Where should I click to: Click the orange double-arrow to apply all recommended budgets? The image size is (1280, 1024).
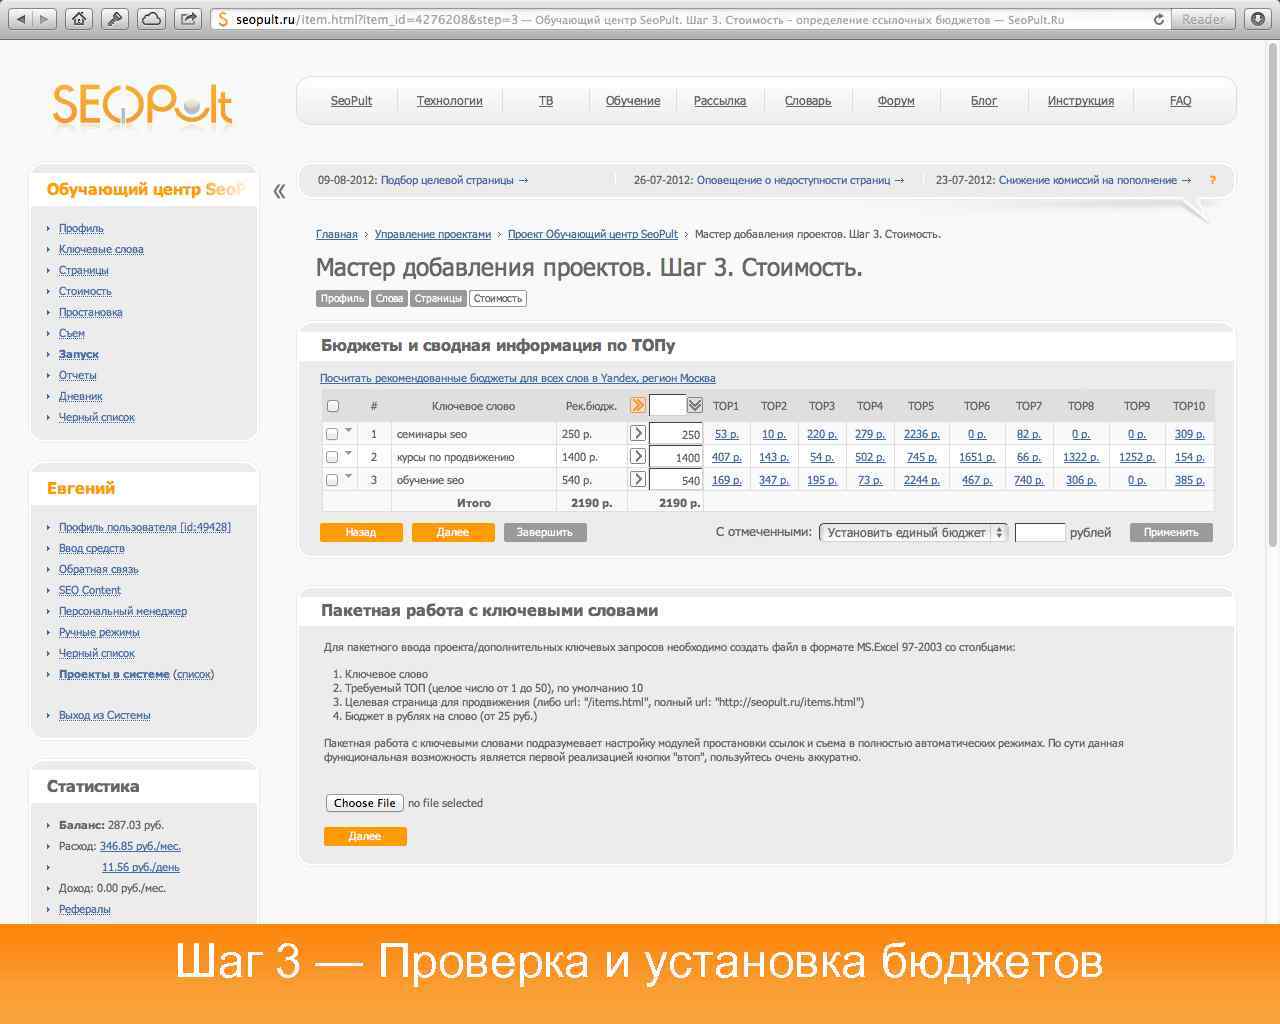pos(637,405)
